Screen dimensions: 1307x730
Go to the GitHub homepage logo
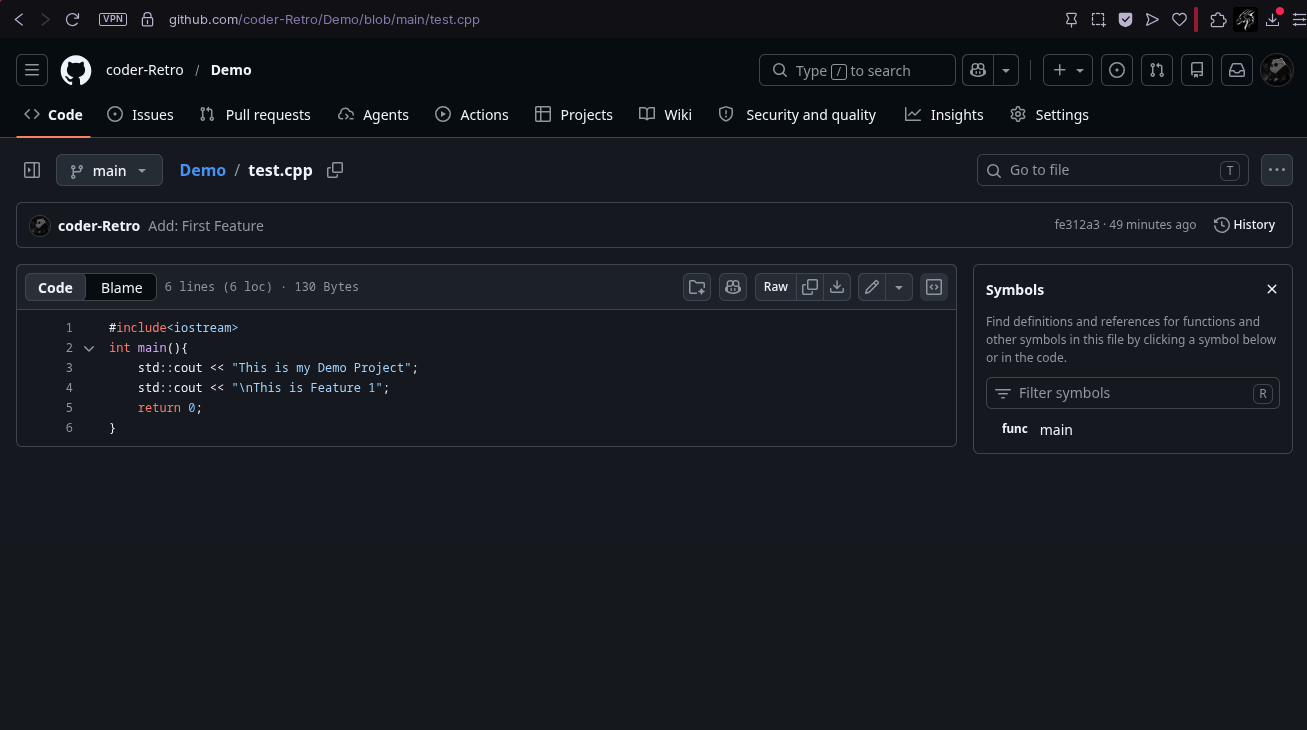point(76,70)
